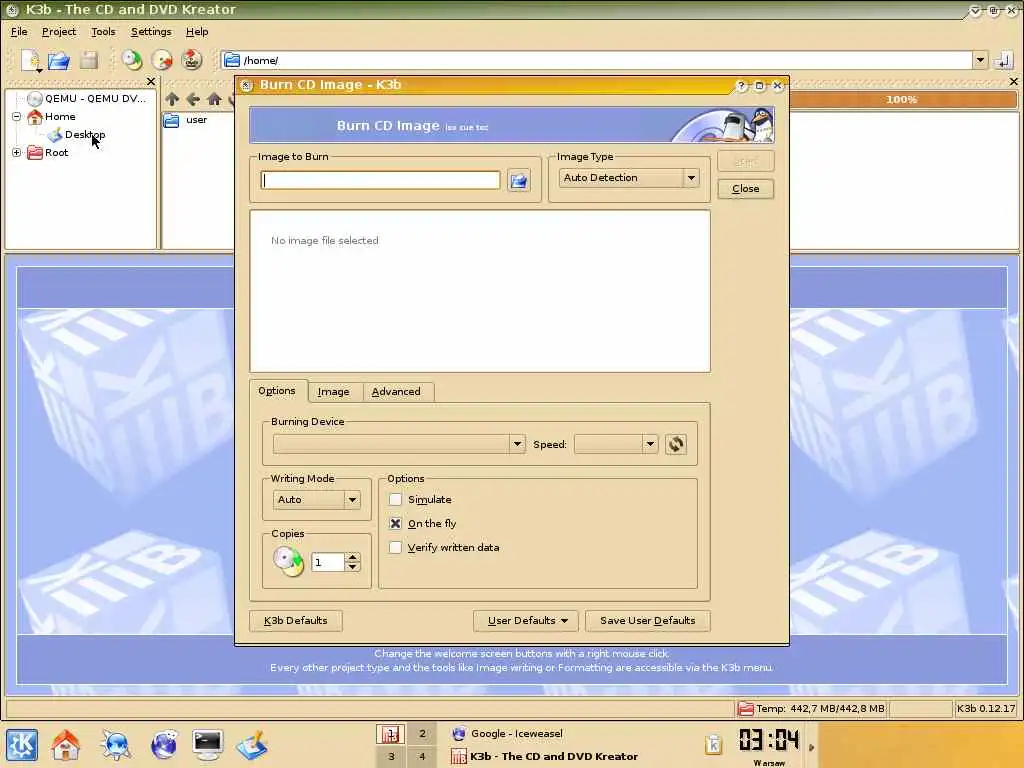Switch to virtual desktop 2

(423, 734)
